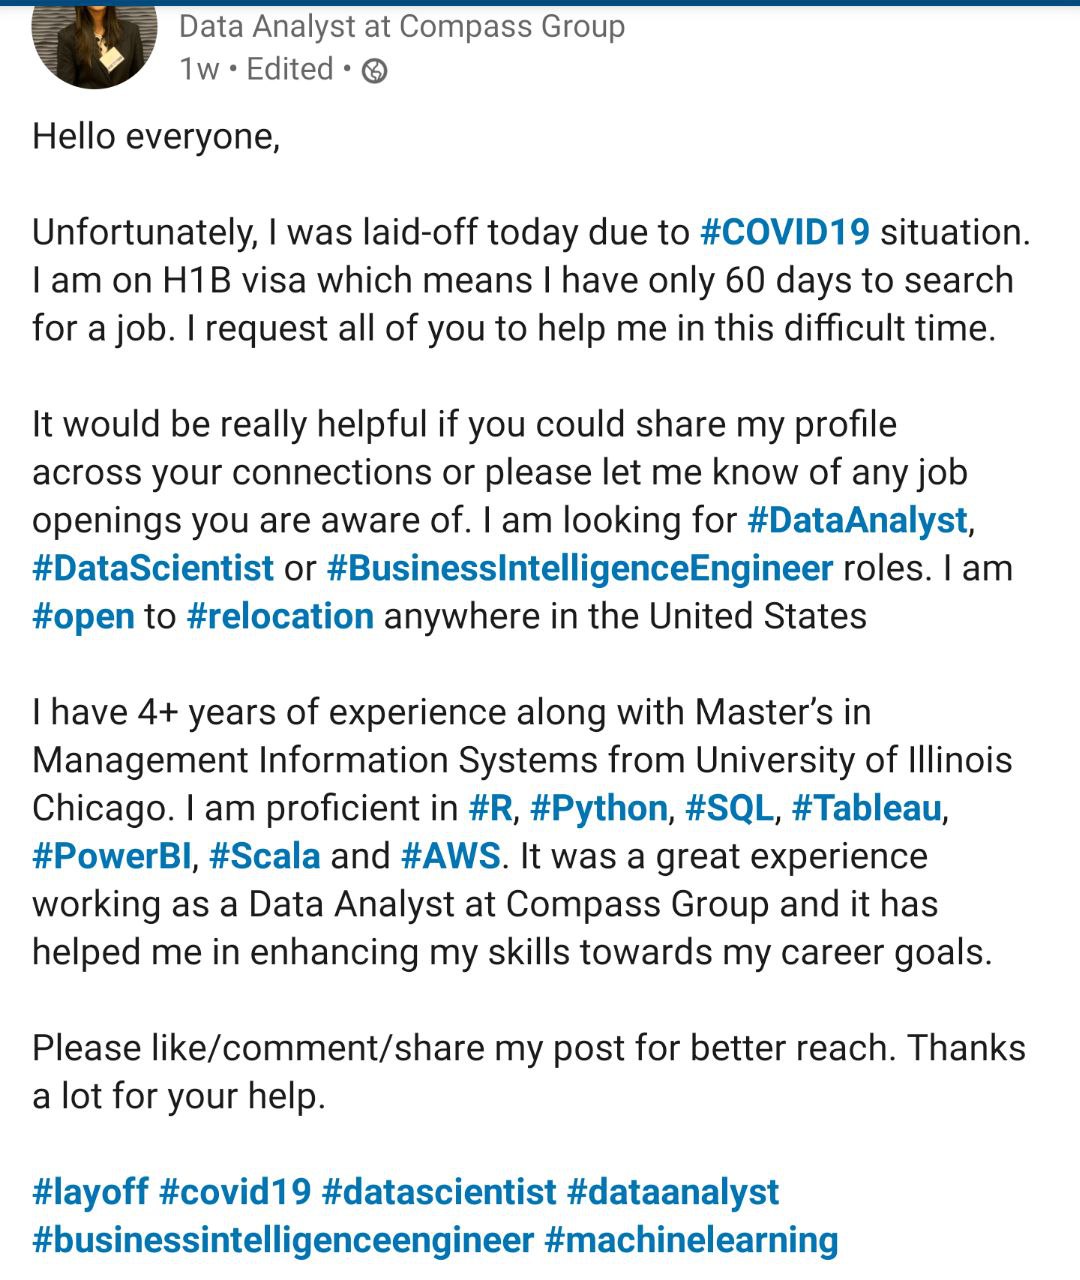Click the lowercase #datascientist hashtag in the footer
This screenshot has width=1080, height=1280.
(x=439, y=1192)
